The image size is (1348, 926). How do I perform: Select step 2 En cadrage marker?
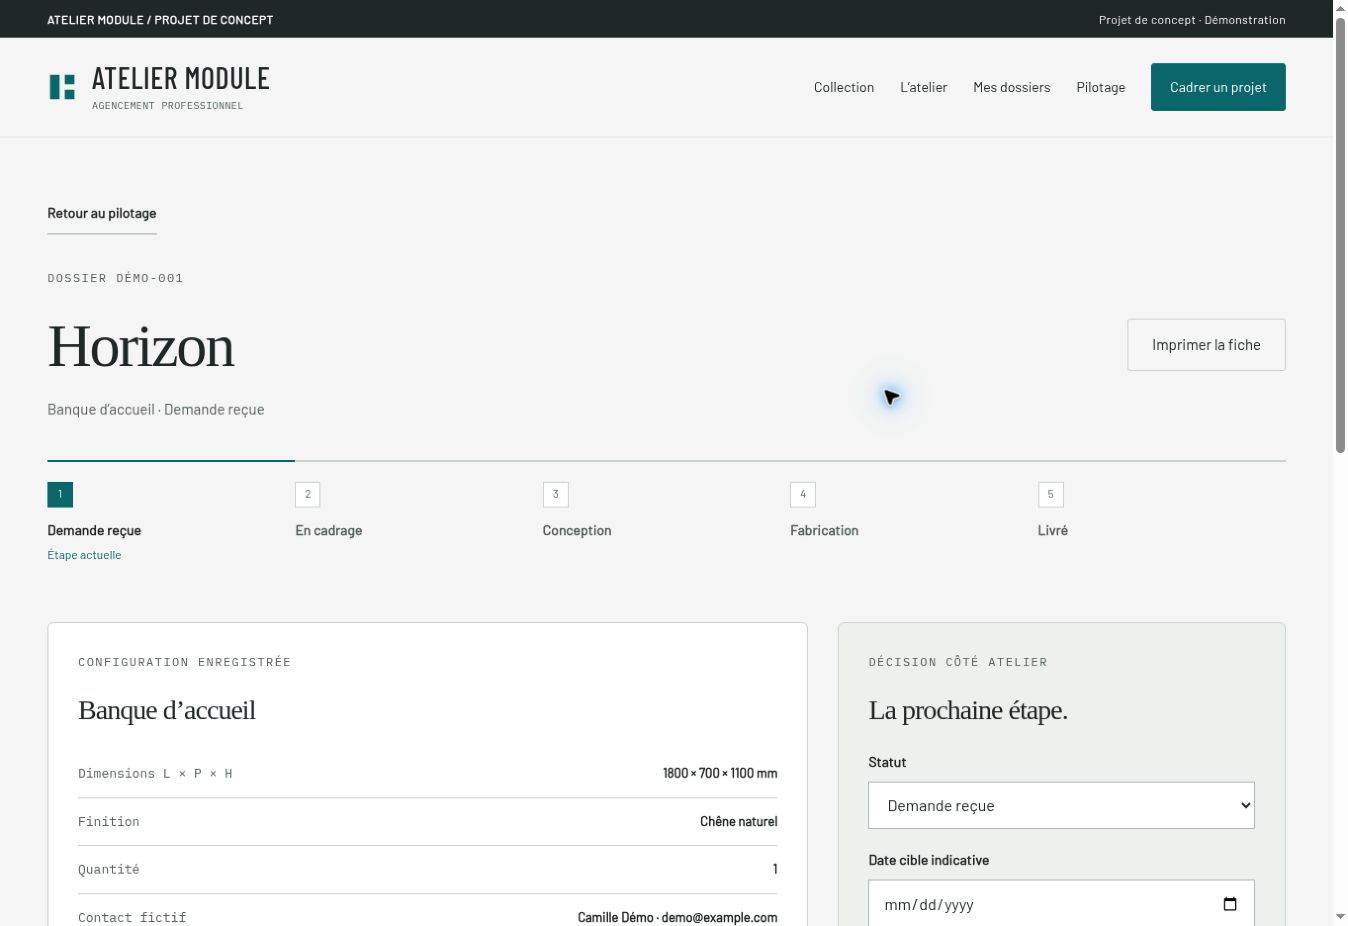click(x=308, y=494)
